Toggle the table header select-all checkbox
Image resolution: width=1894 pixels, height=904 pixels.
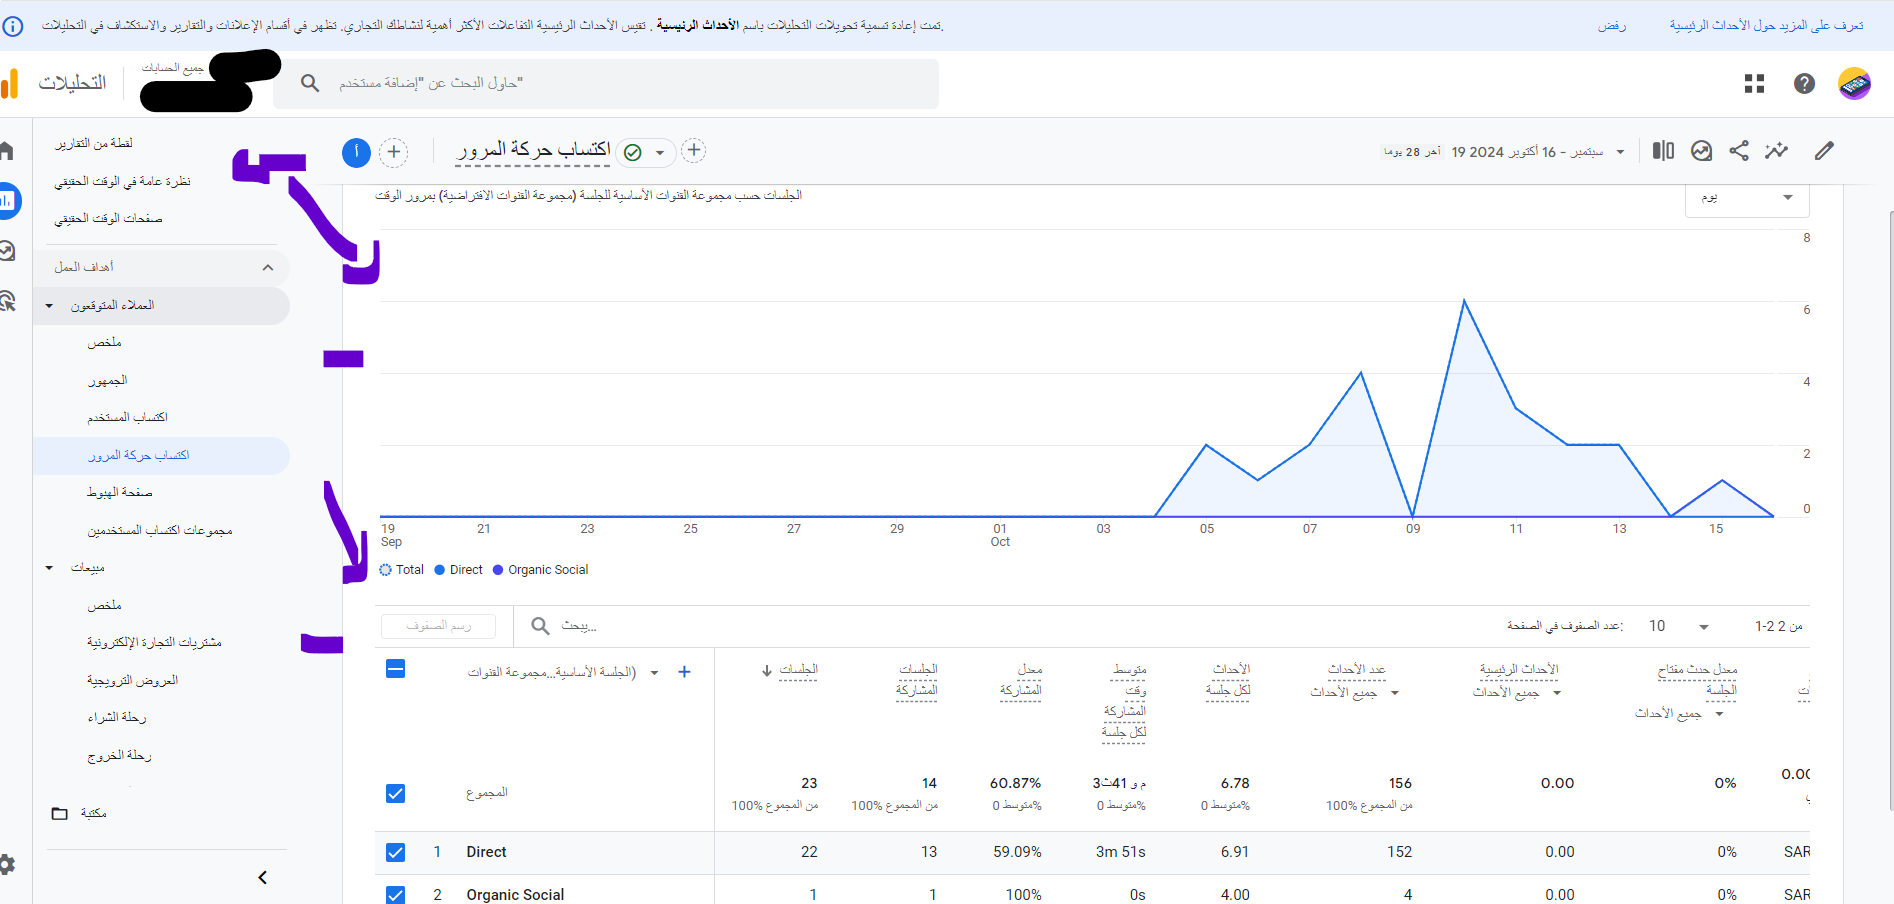tap(396, 669)
